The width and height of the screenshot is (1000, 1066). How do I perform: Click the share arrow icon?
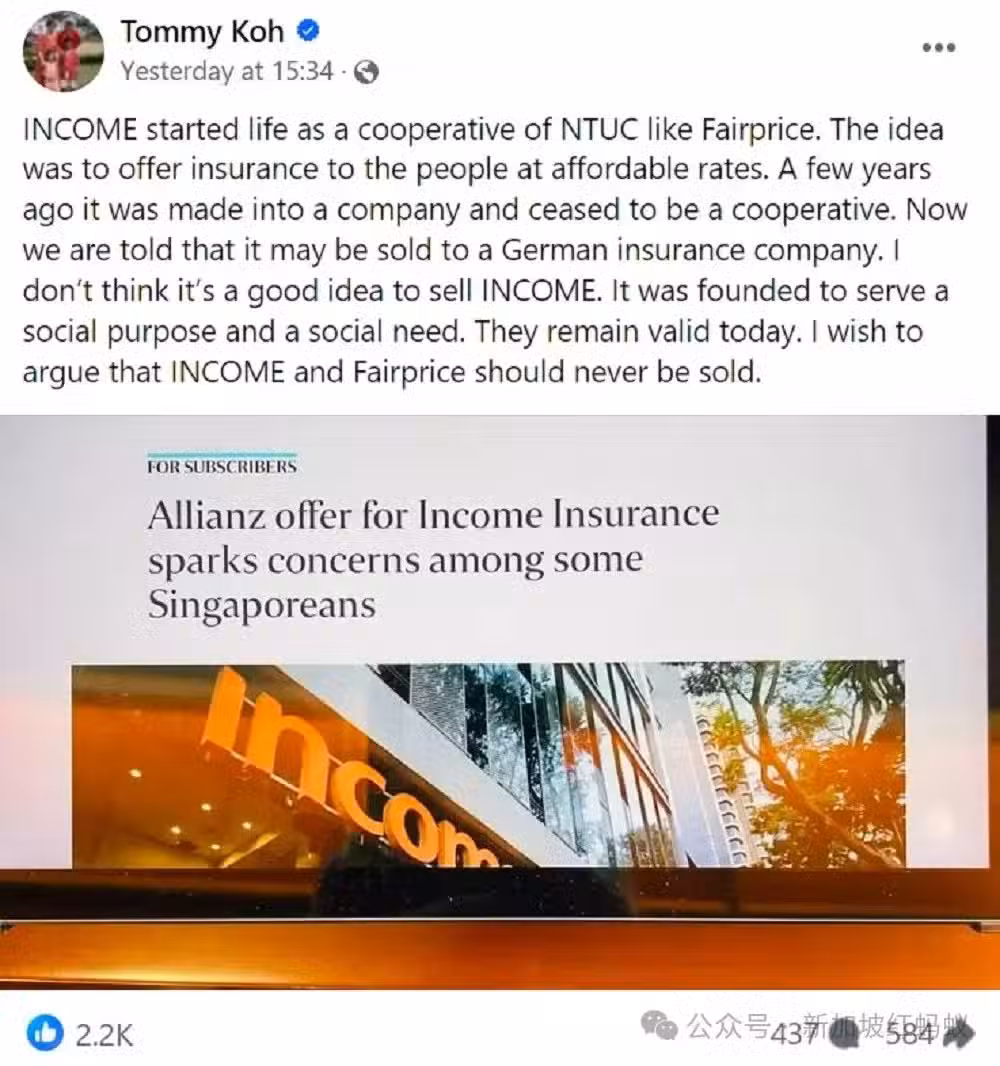point(959,1035)
